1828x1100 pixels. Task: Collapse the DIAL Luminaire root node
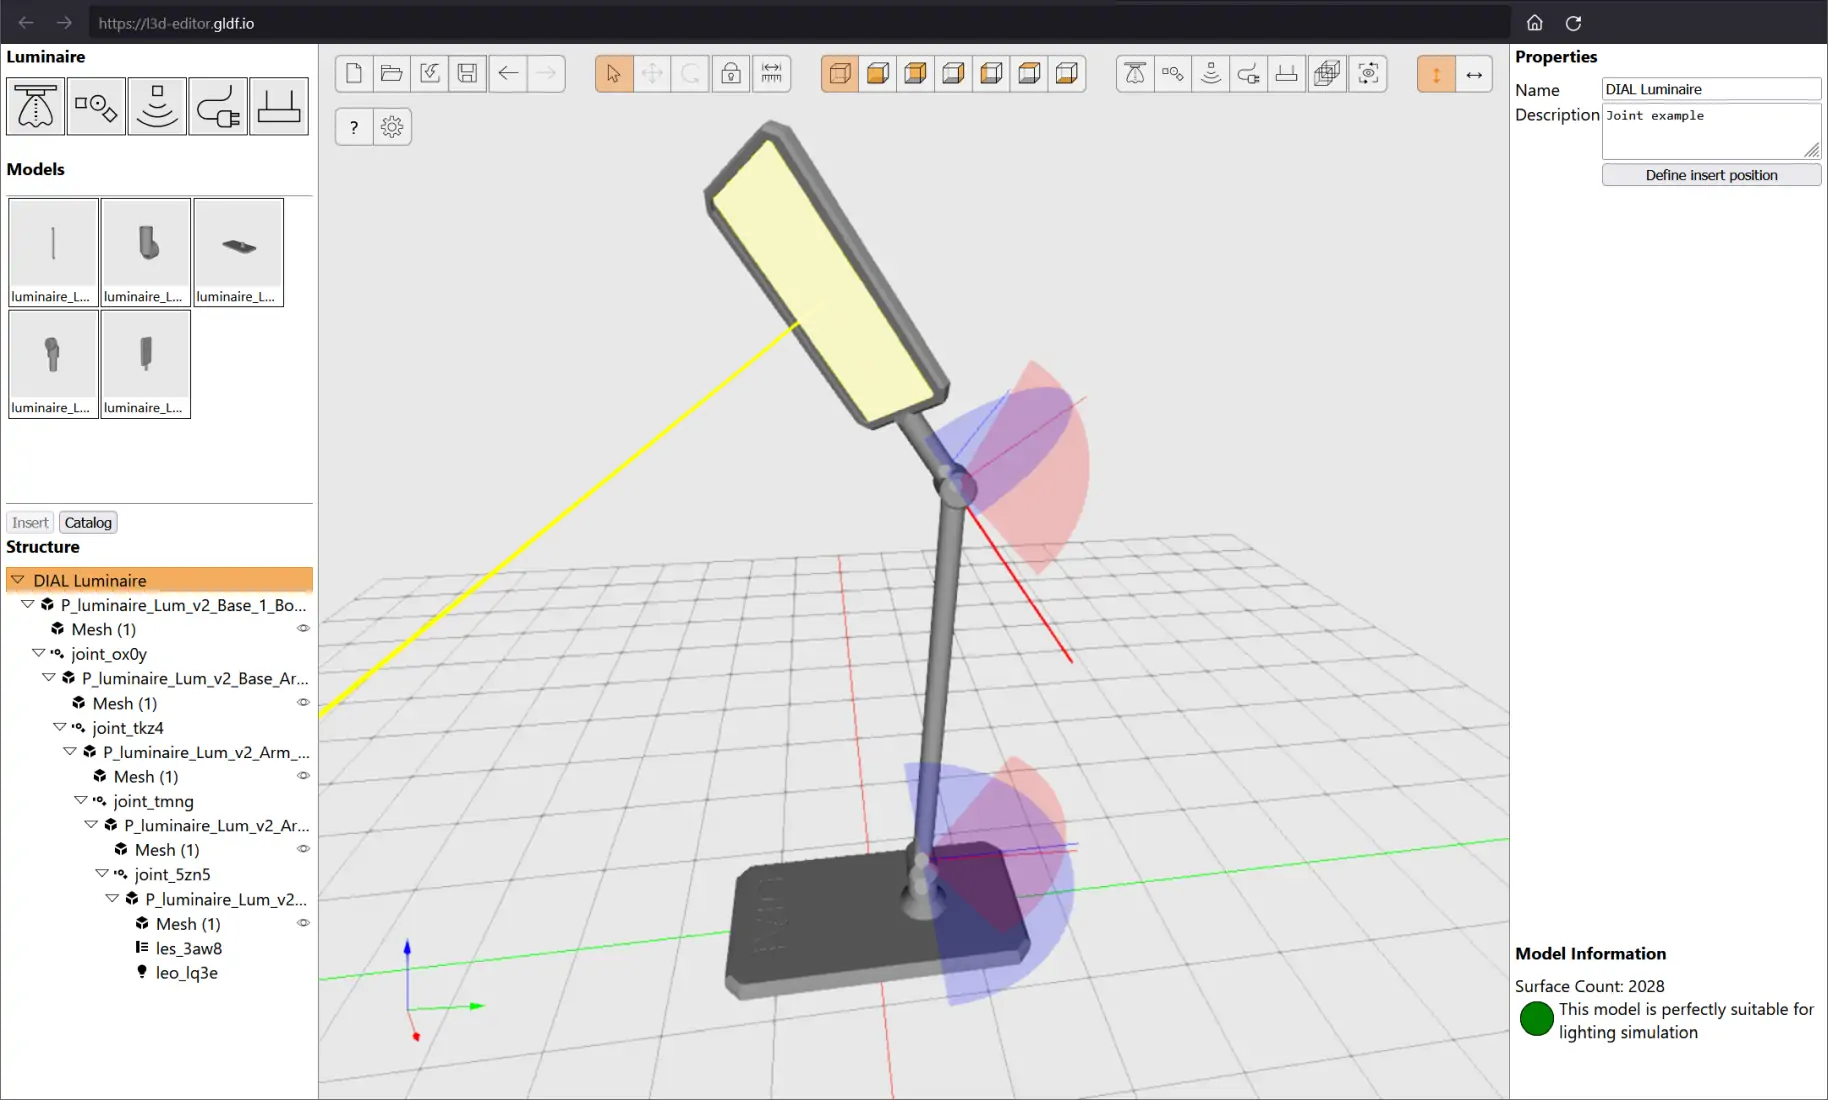click(18, 580)
